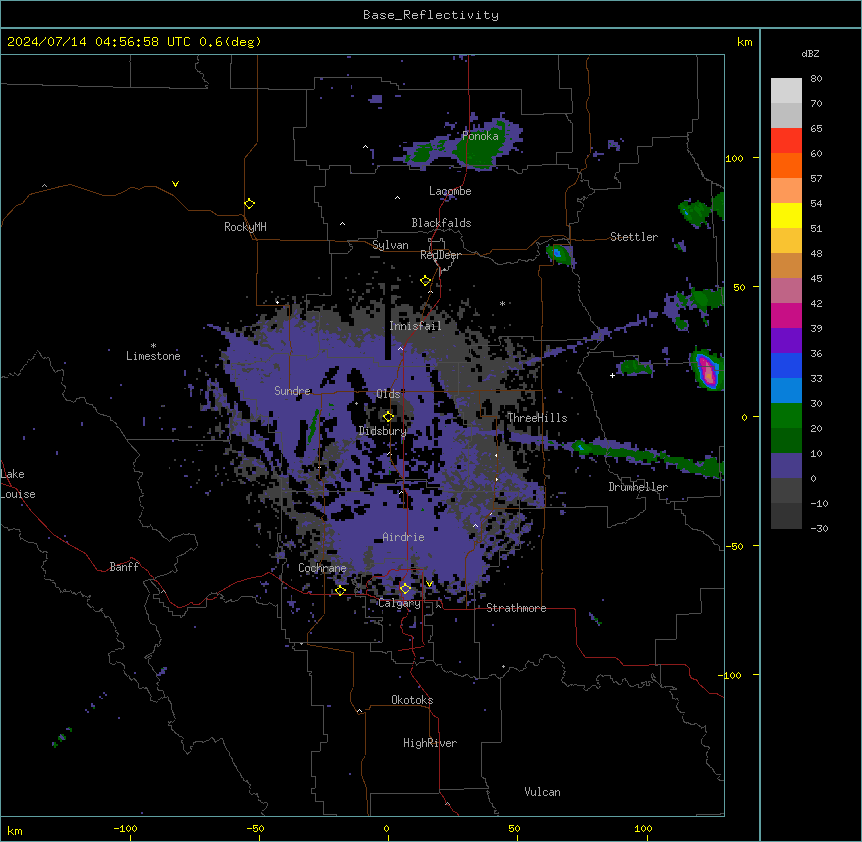The width and height of the screenshot is (862, 842).
Task: Select the Olds label
Action: tap(388, 394)
